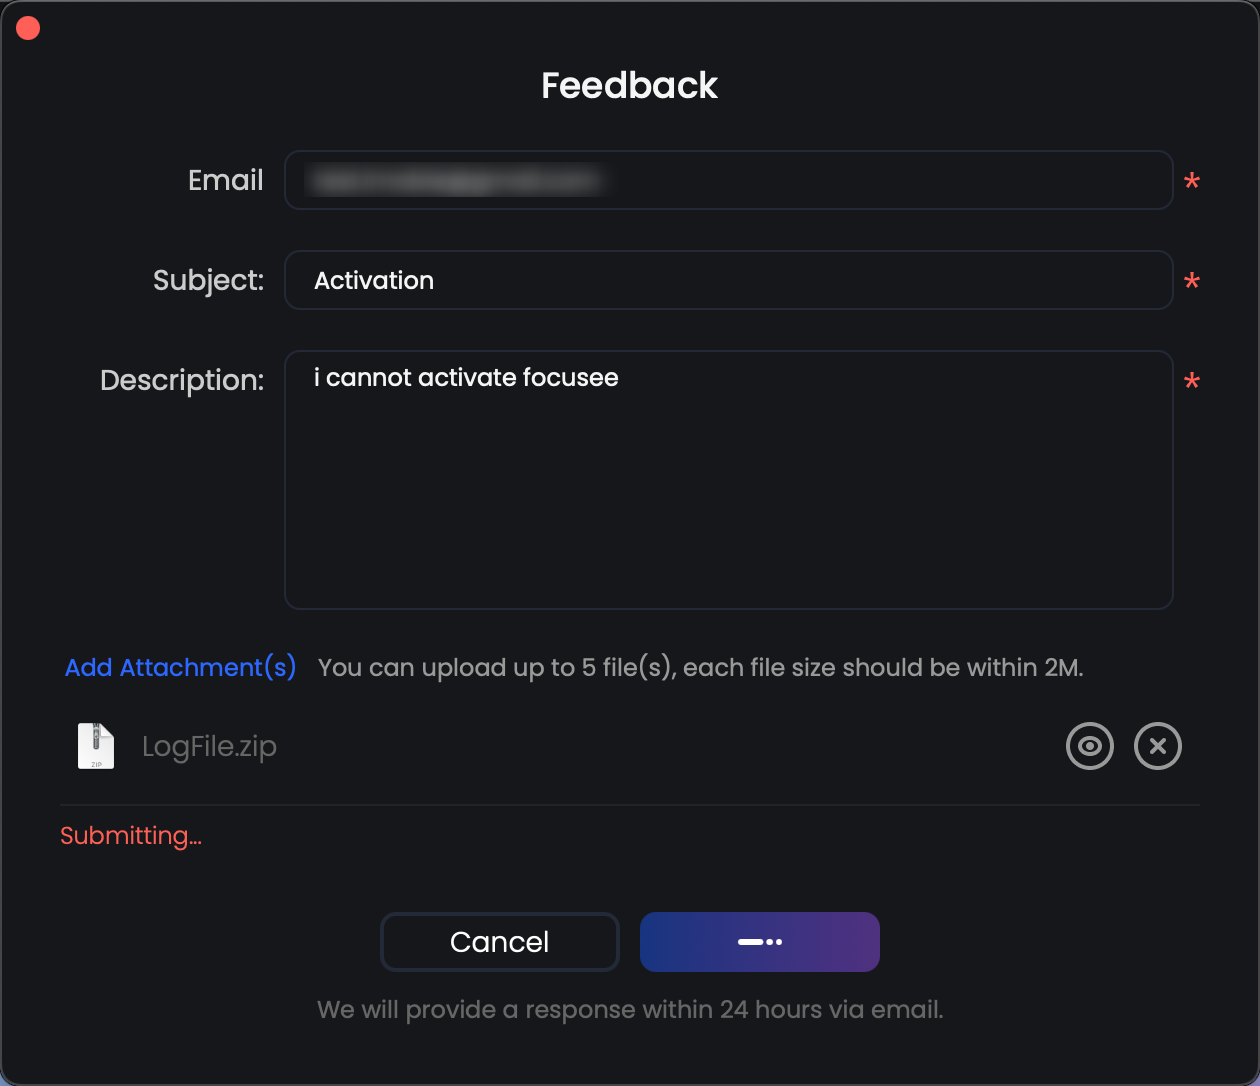Close the Feedback window via red button

pos(28,29)
